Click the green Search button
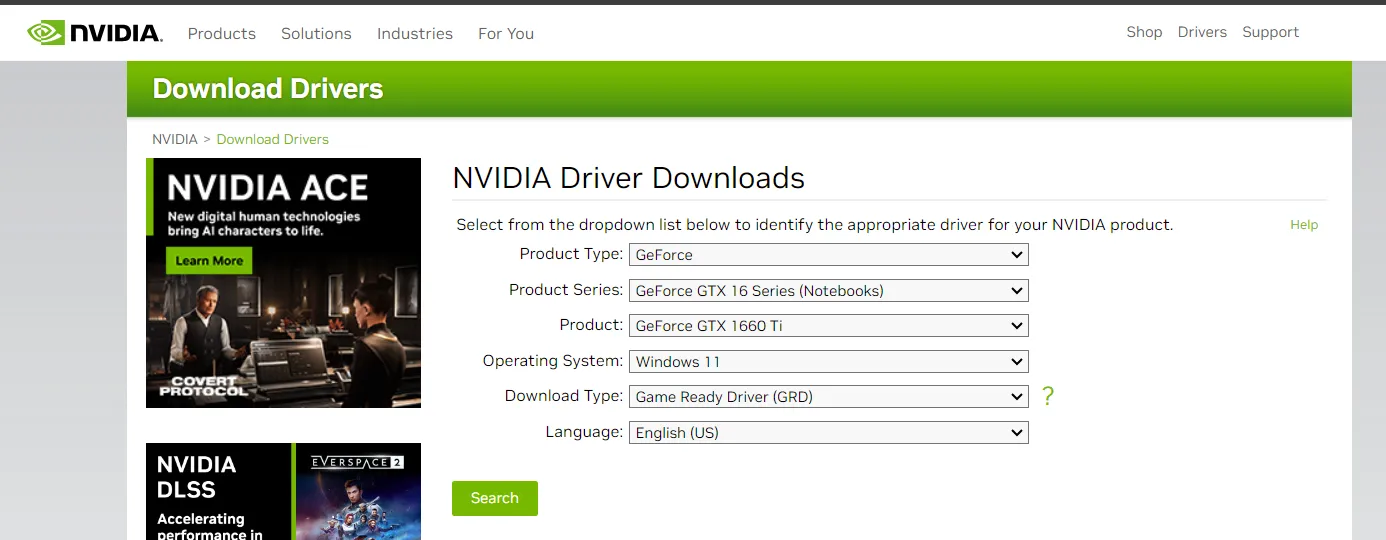Viewport: 1386px width, 540px height. click(495, 498)
